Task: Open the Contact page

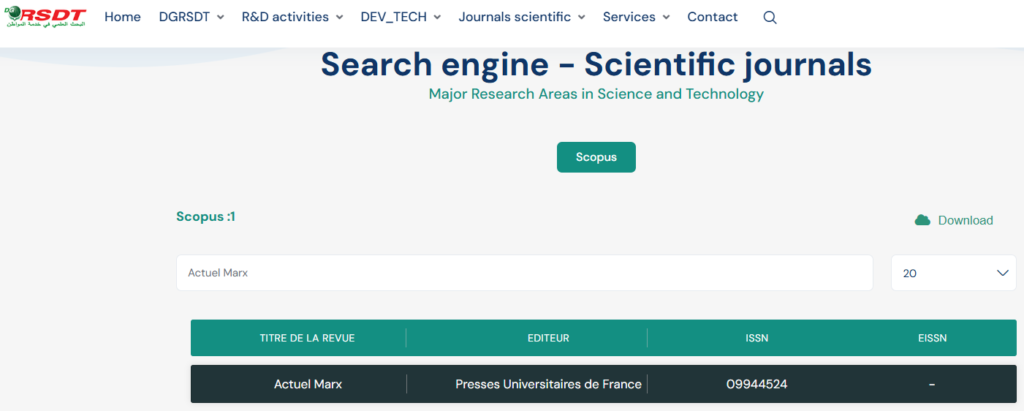Action: 712,17
